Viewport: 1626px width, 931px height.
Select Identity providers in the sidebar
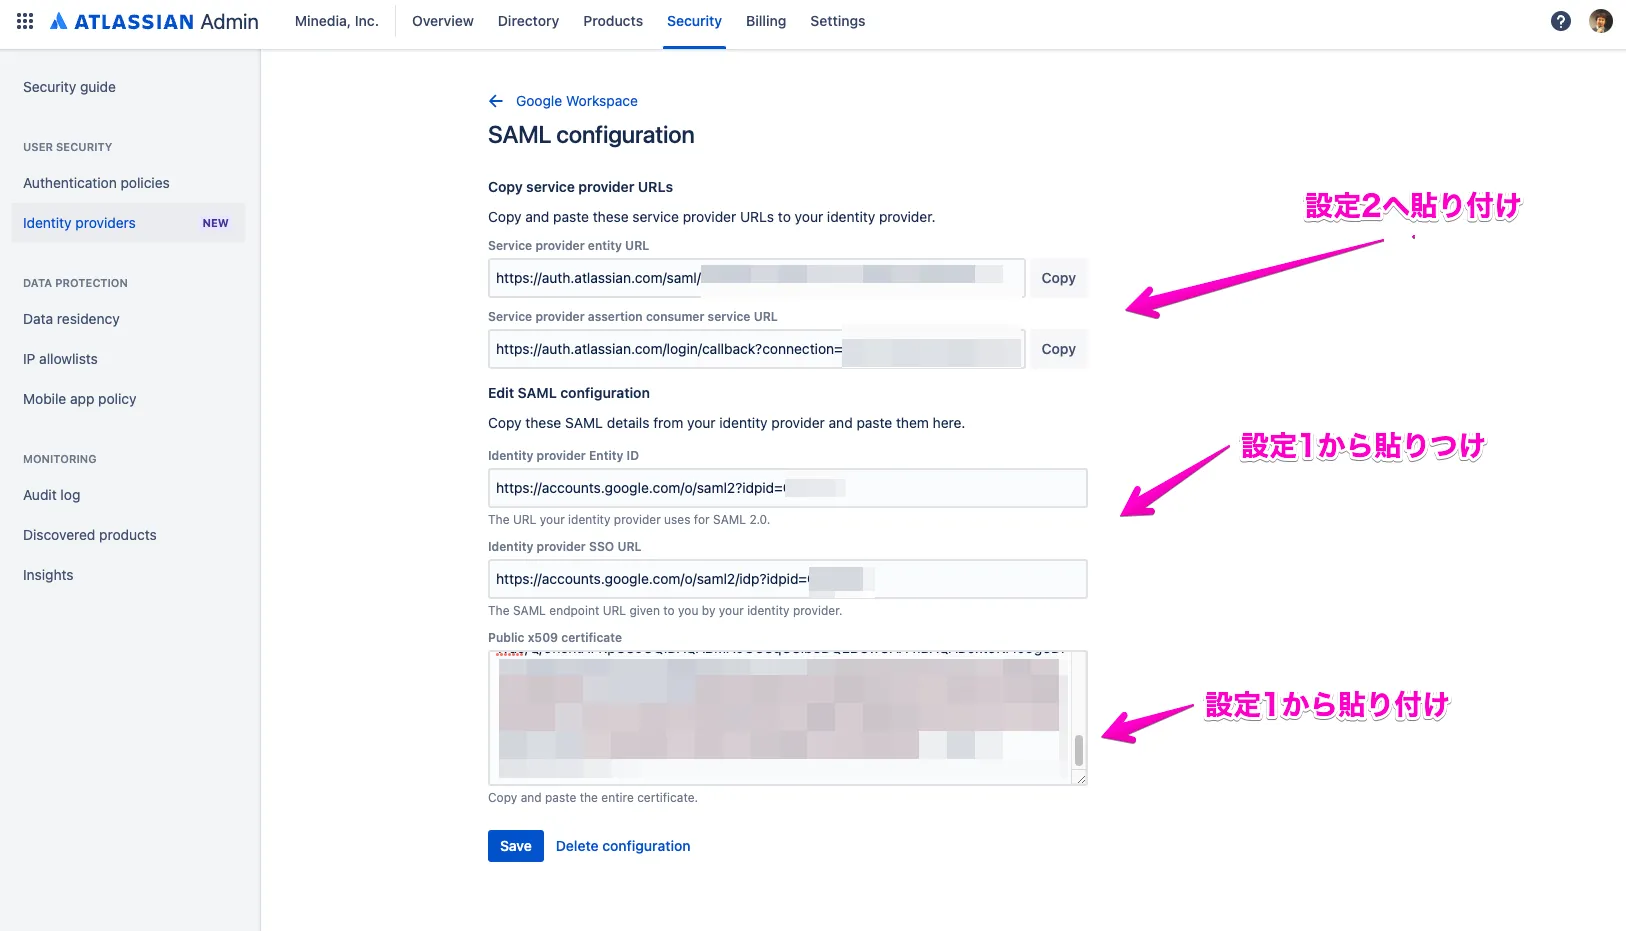click(80, 223)
